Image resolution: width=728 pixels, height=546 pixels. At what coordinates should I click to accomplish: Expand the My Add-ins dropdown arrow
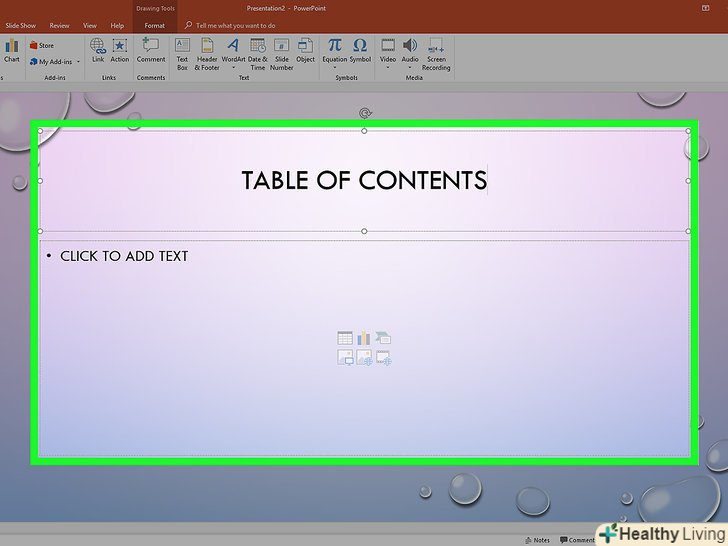point(78,61)
